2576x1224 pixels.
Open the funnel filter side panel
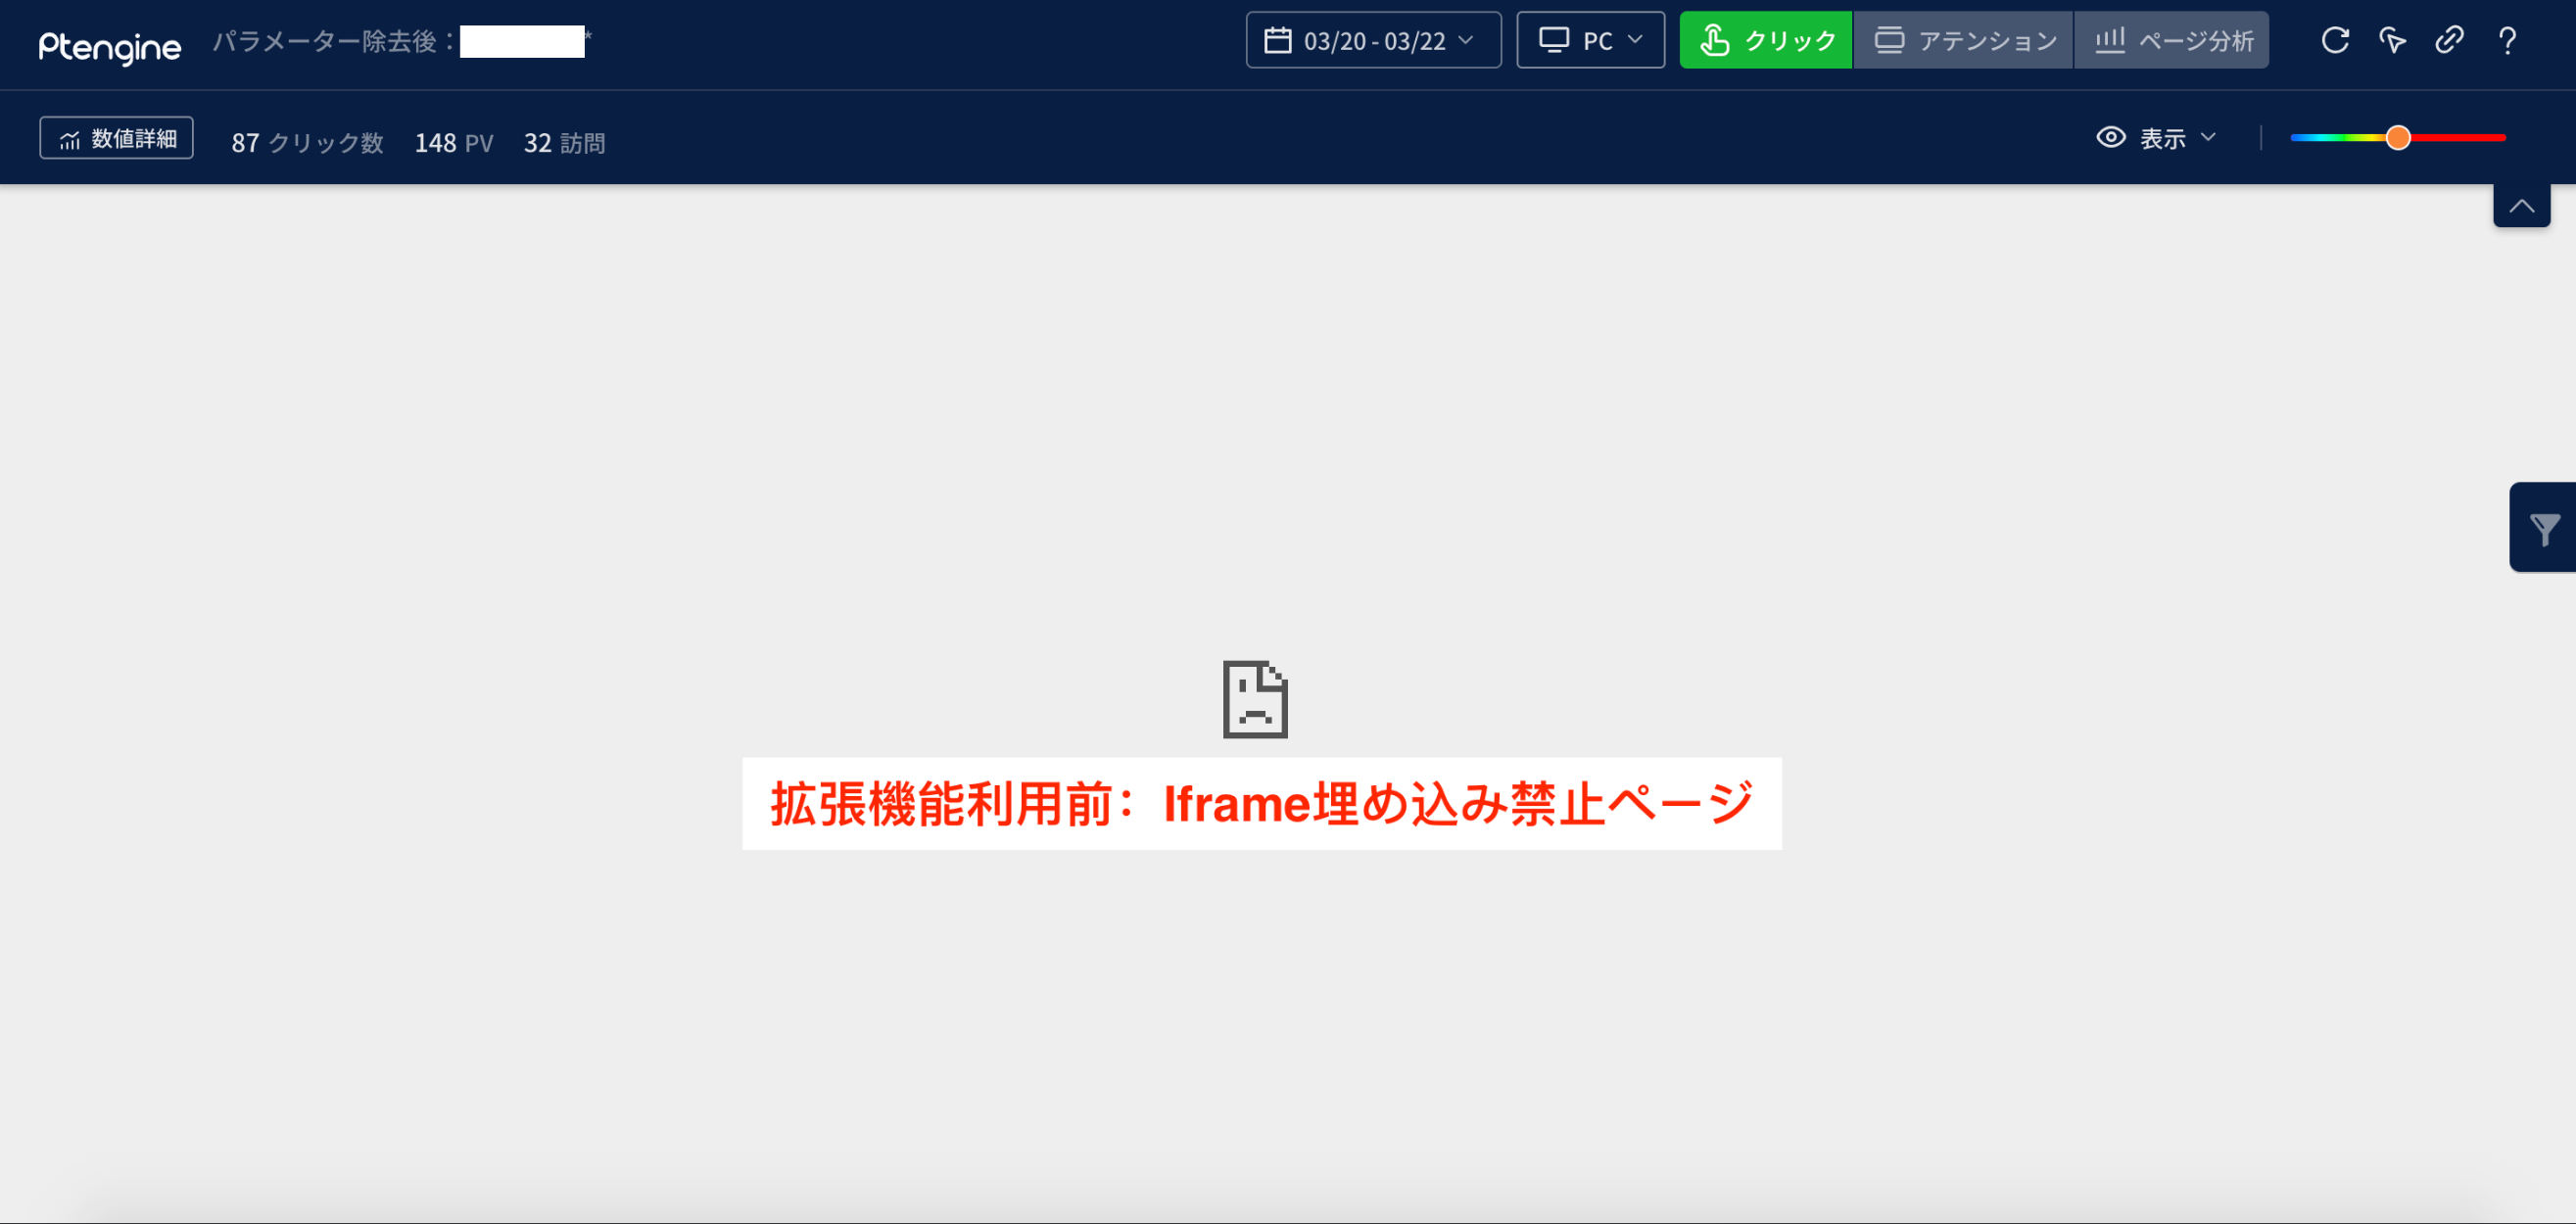(x=2543, y=527)
